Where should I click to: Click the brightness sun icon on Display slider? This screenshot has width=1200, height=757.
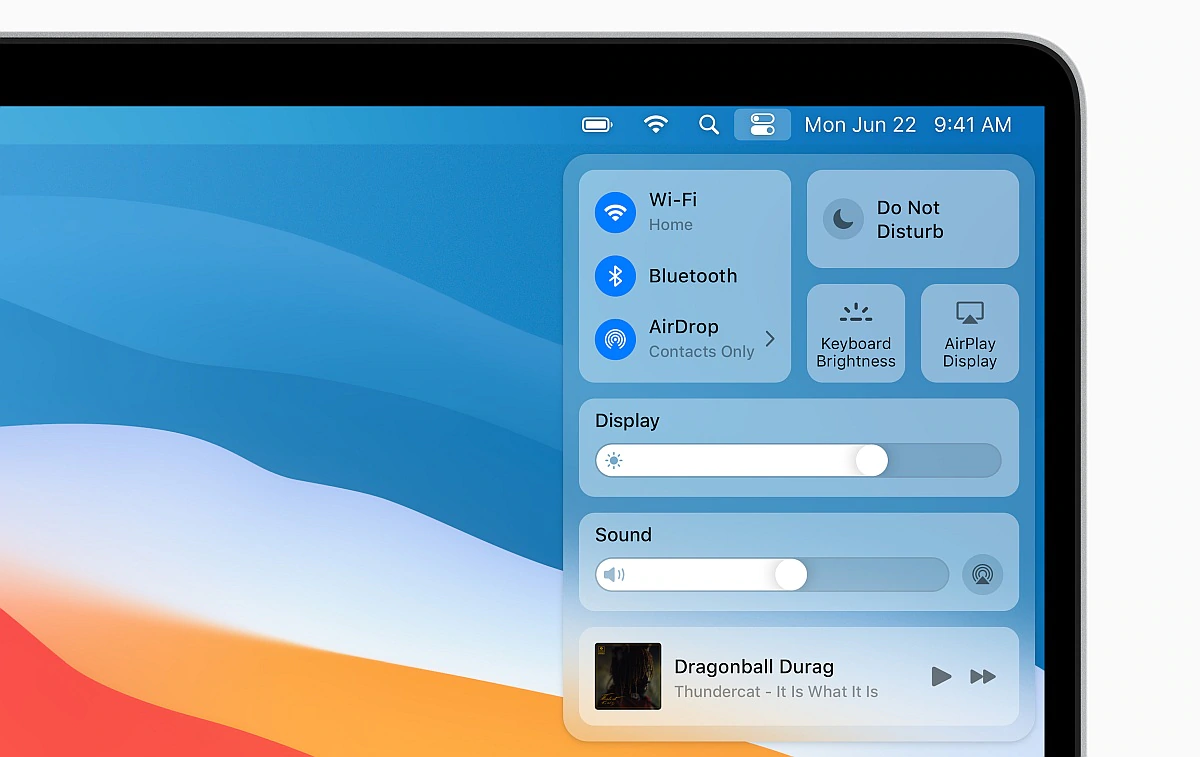[615, 460]
